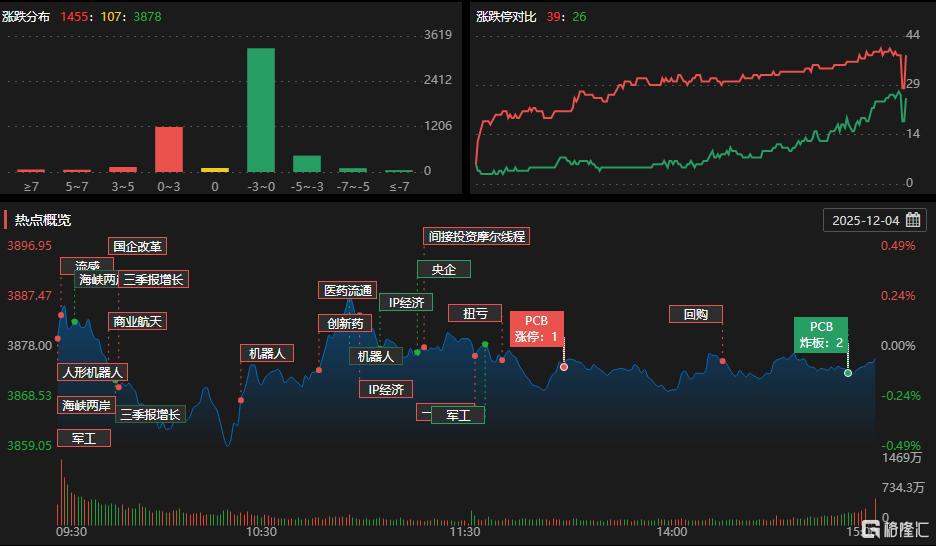
Task: Click the 扭亏 hotspot tag
Action: [x=475, y=313]
